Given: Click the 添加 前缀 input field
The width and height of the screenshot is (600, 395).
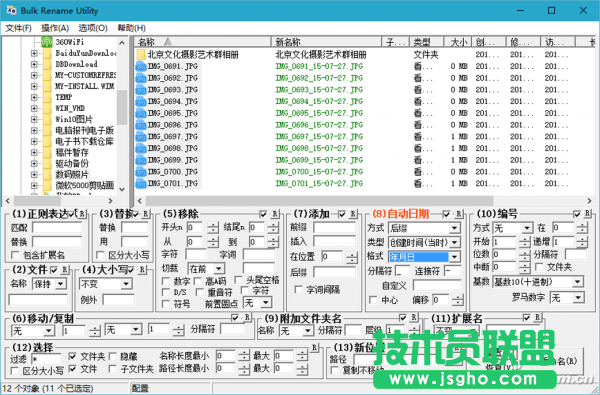Looking at the screenshot, I should tap(334, 228).
